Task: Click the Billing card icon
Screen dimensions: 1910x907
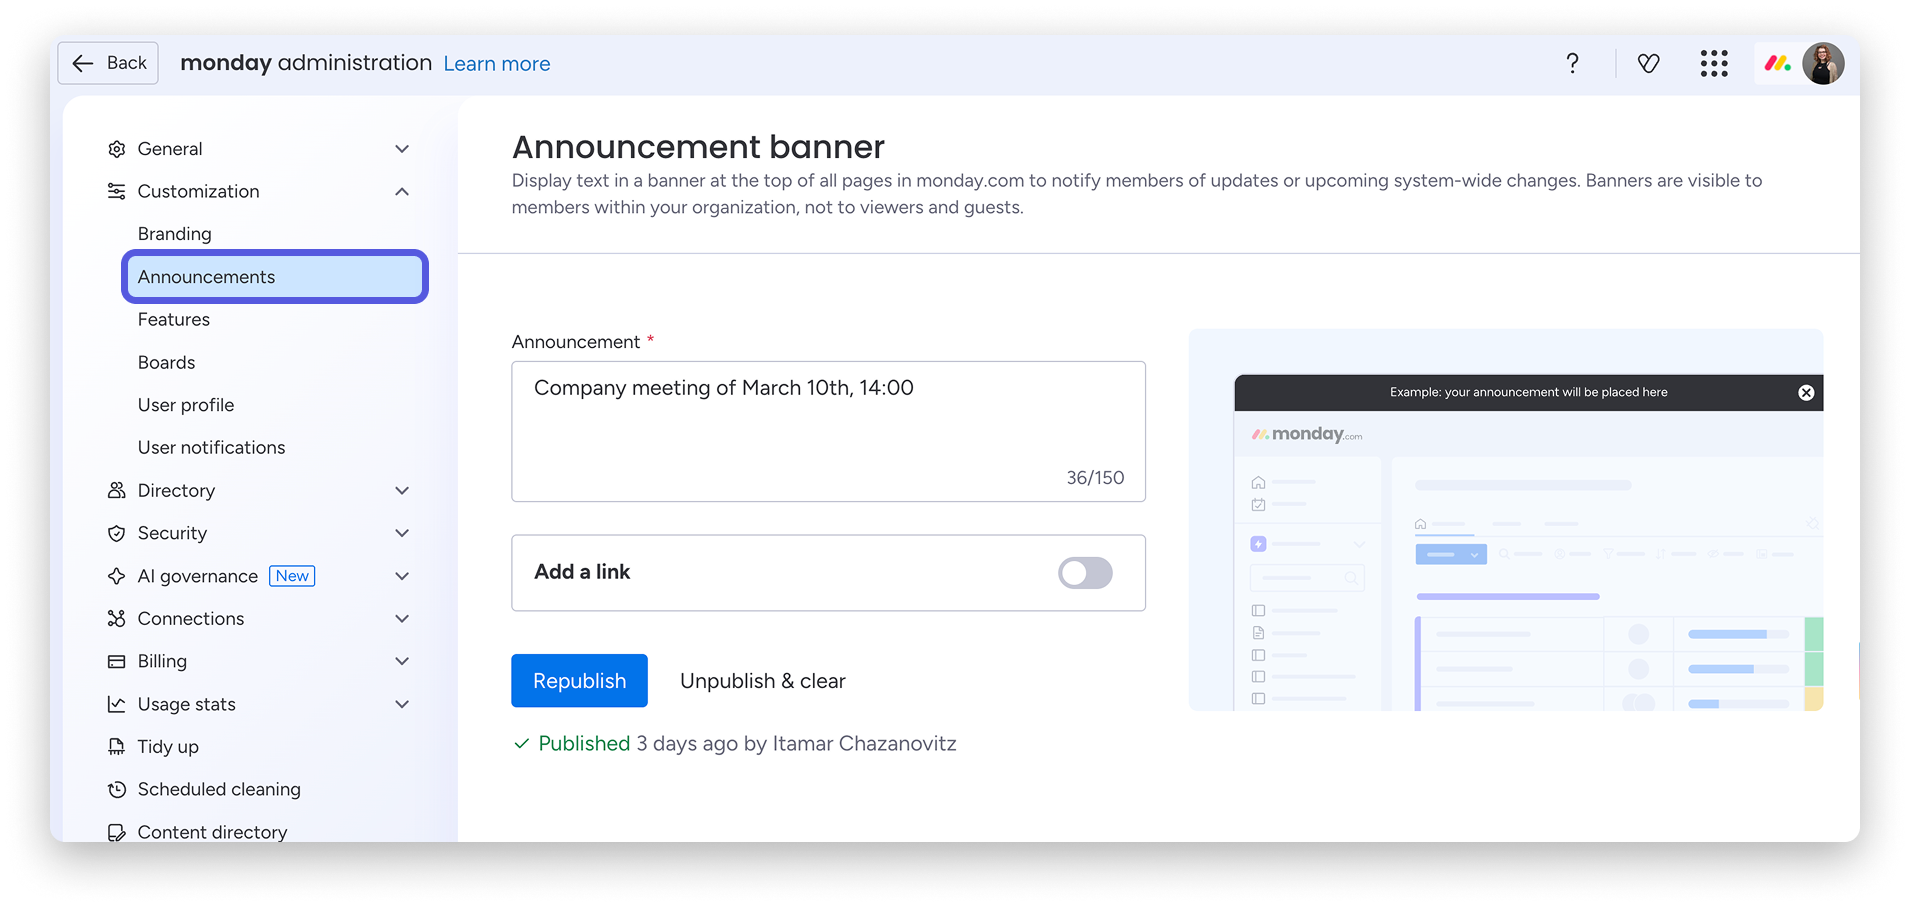Action: [x=117, y=661]
